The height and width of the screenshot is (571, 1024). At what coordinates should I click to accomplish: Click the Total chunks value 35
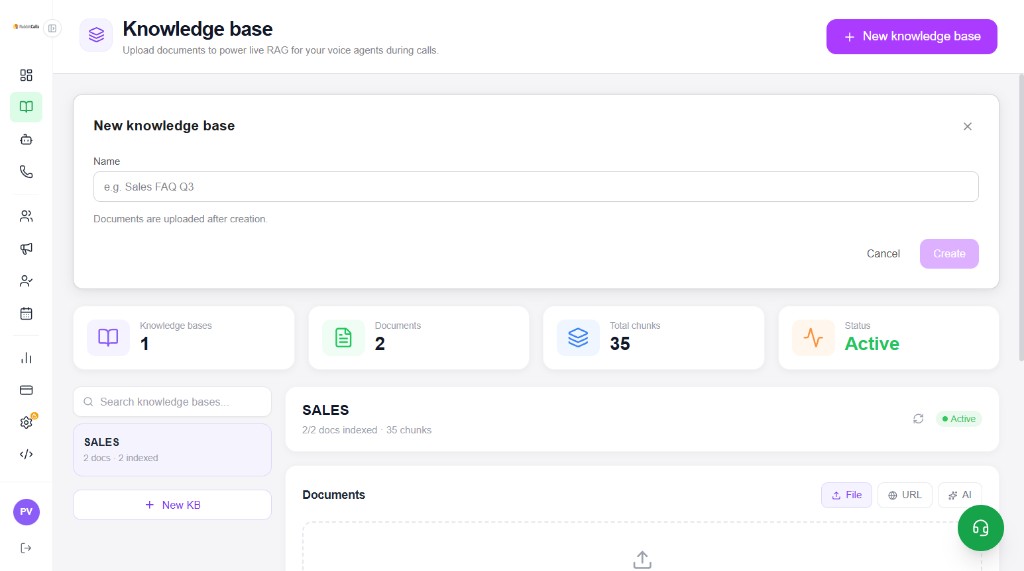(620, 344)
